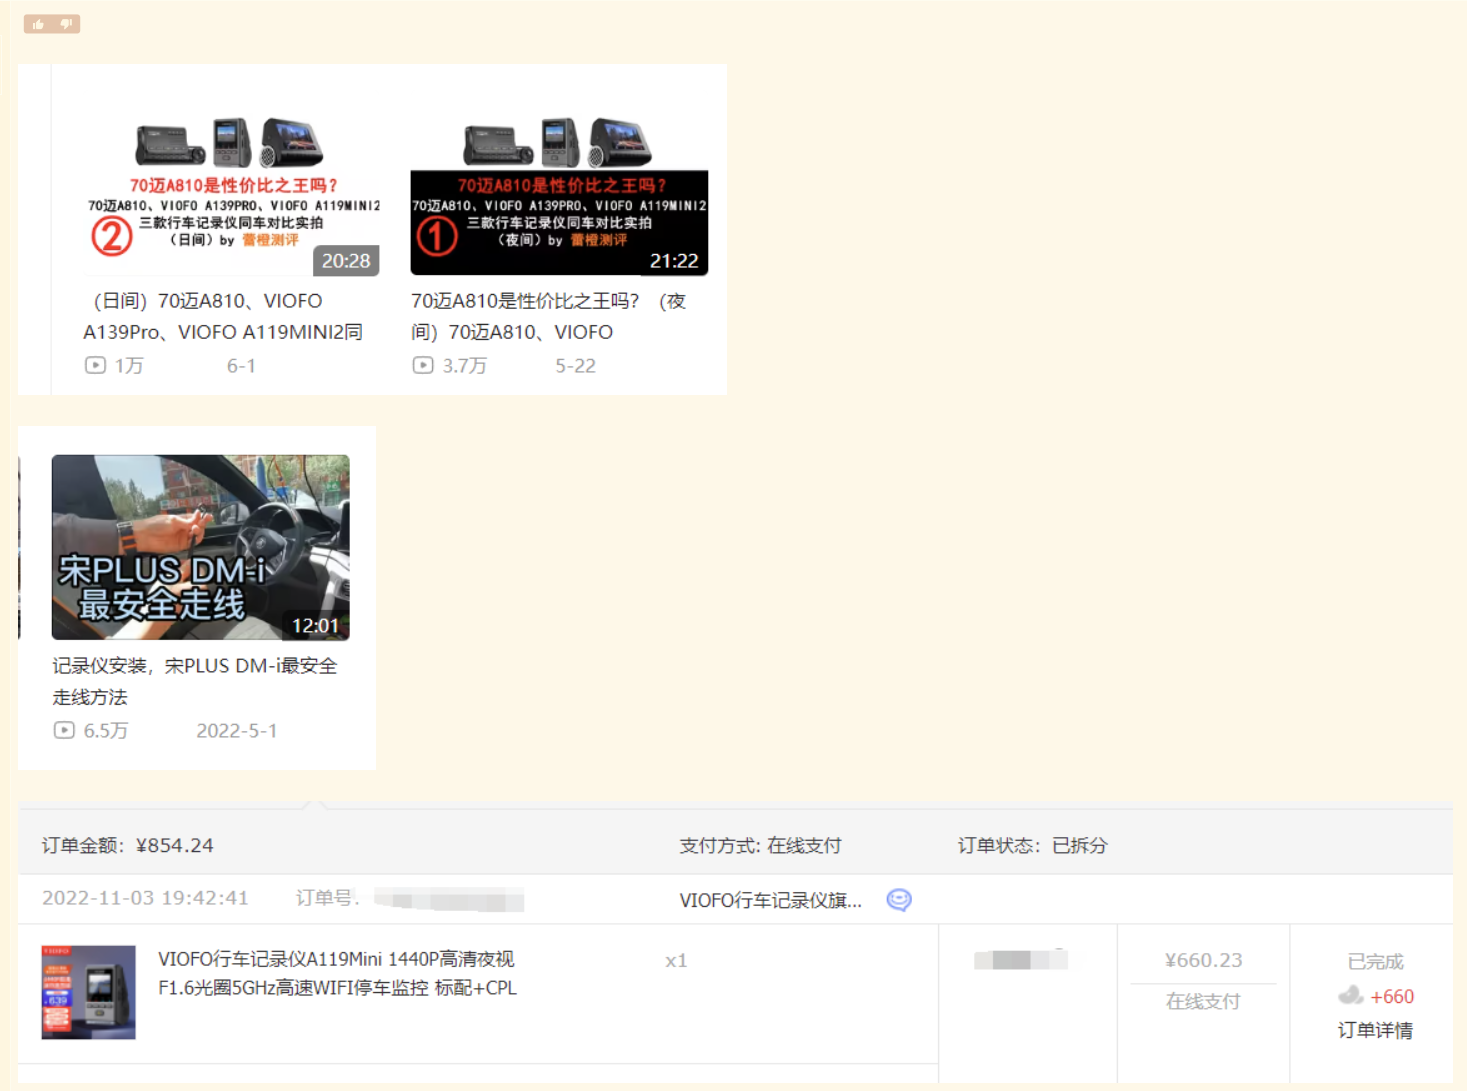Click the thumbs-down feedback icon
Viewport: 1467px width, 1091px height.
click(x=64, y=23)
